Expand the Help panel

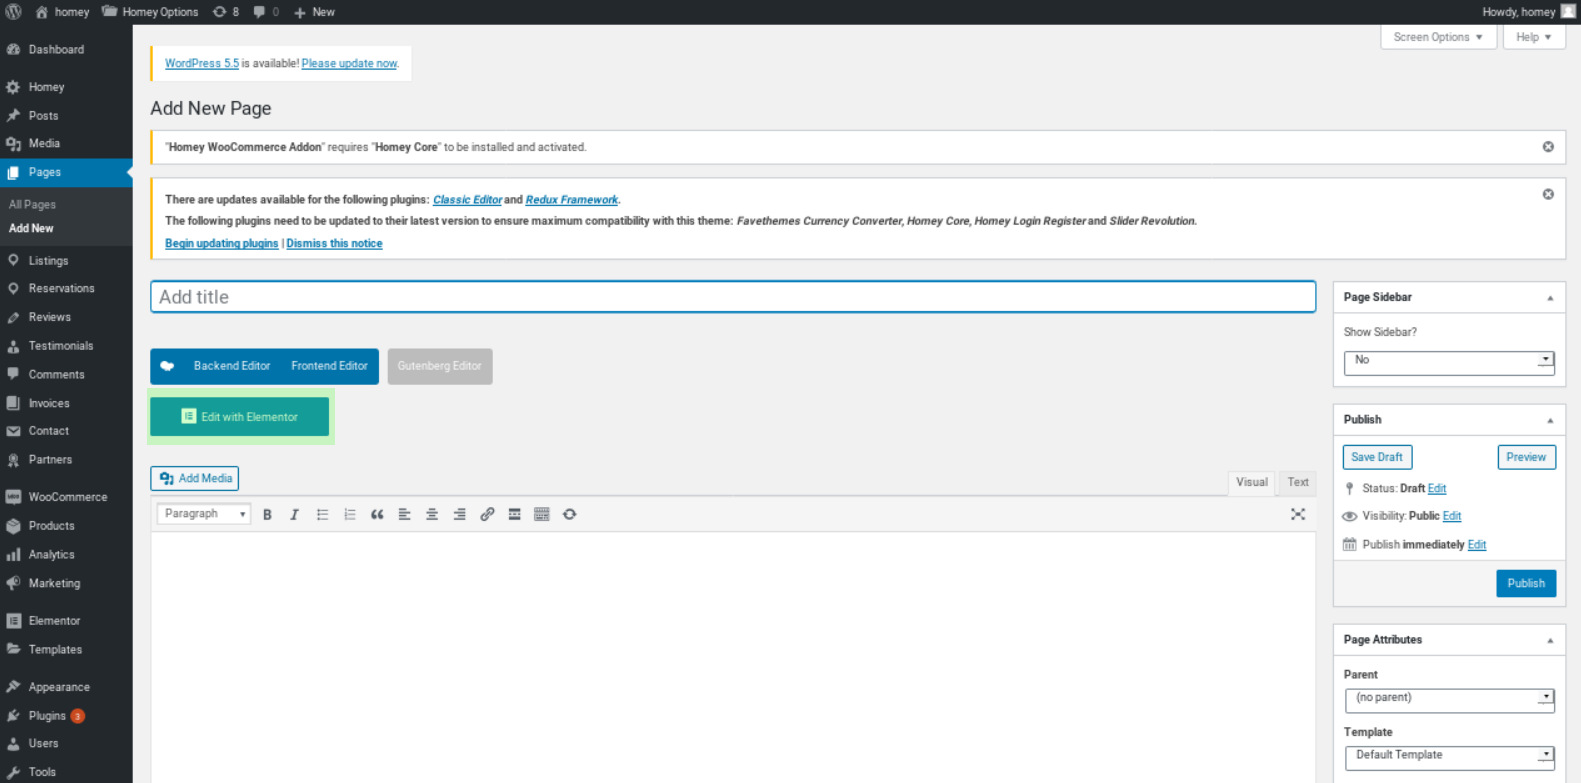pyautogui.click(x=1533, y=37)
